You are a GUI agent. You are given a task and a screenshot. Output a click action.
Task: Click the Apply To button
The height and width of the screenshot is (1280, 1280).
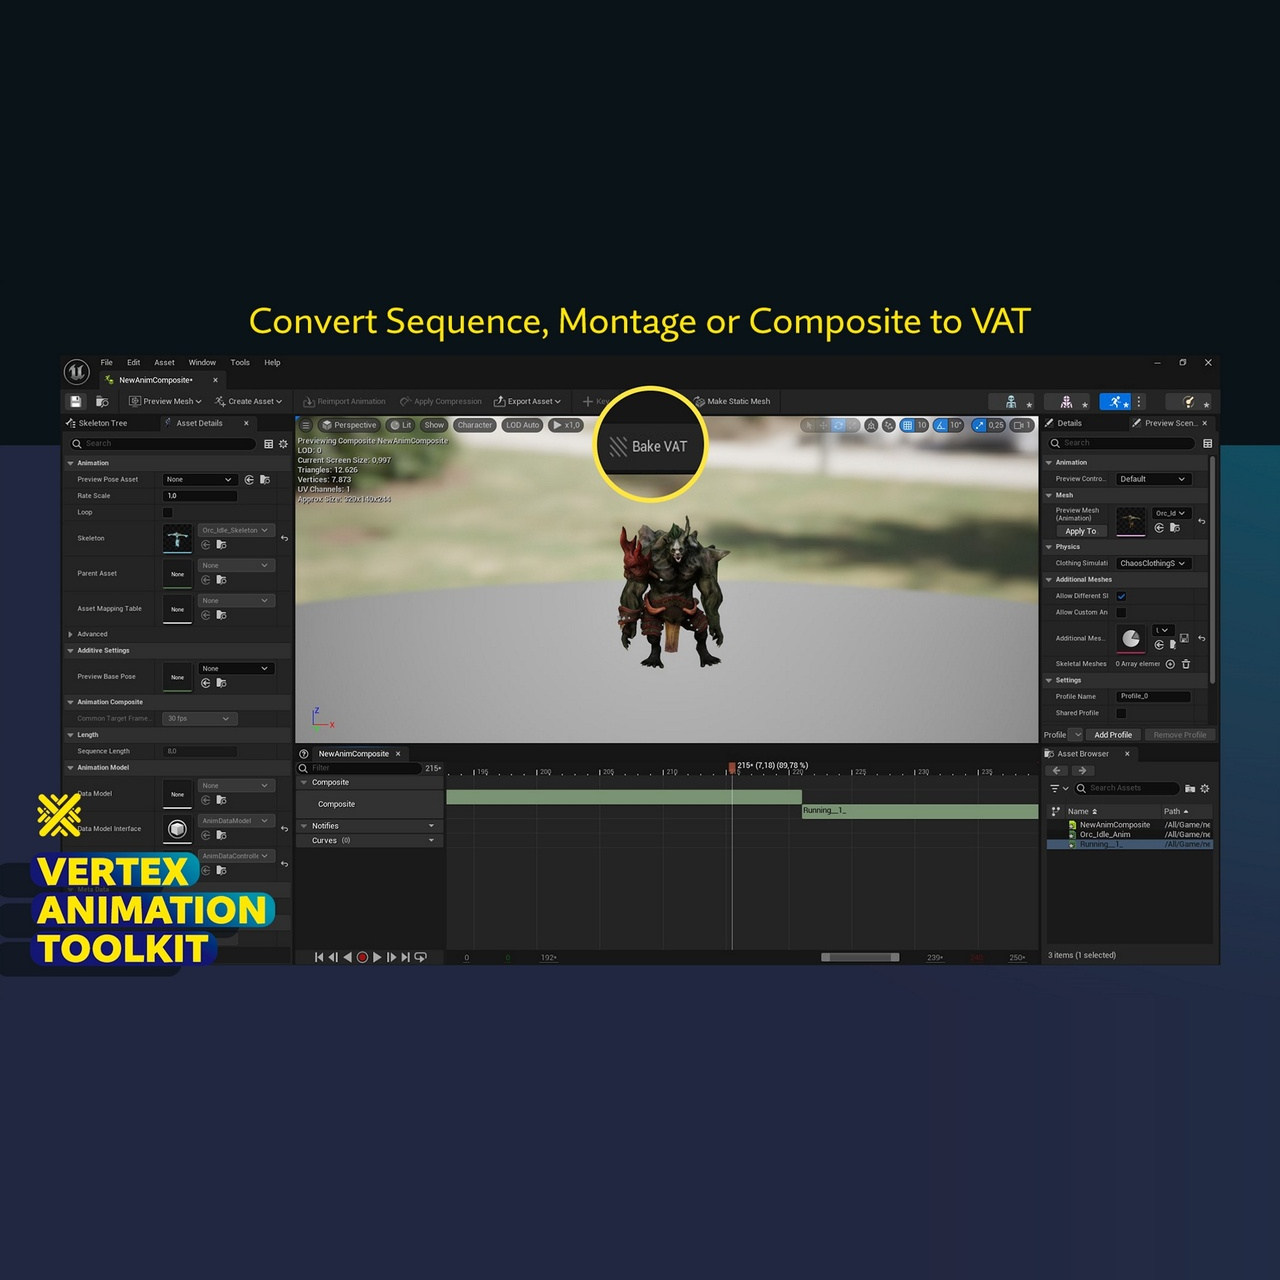pyautogui.click(x=1080, y=531)
